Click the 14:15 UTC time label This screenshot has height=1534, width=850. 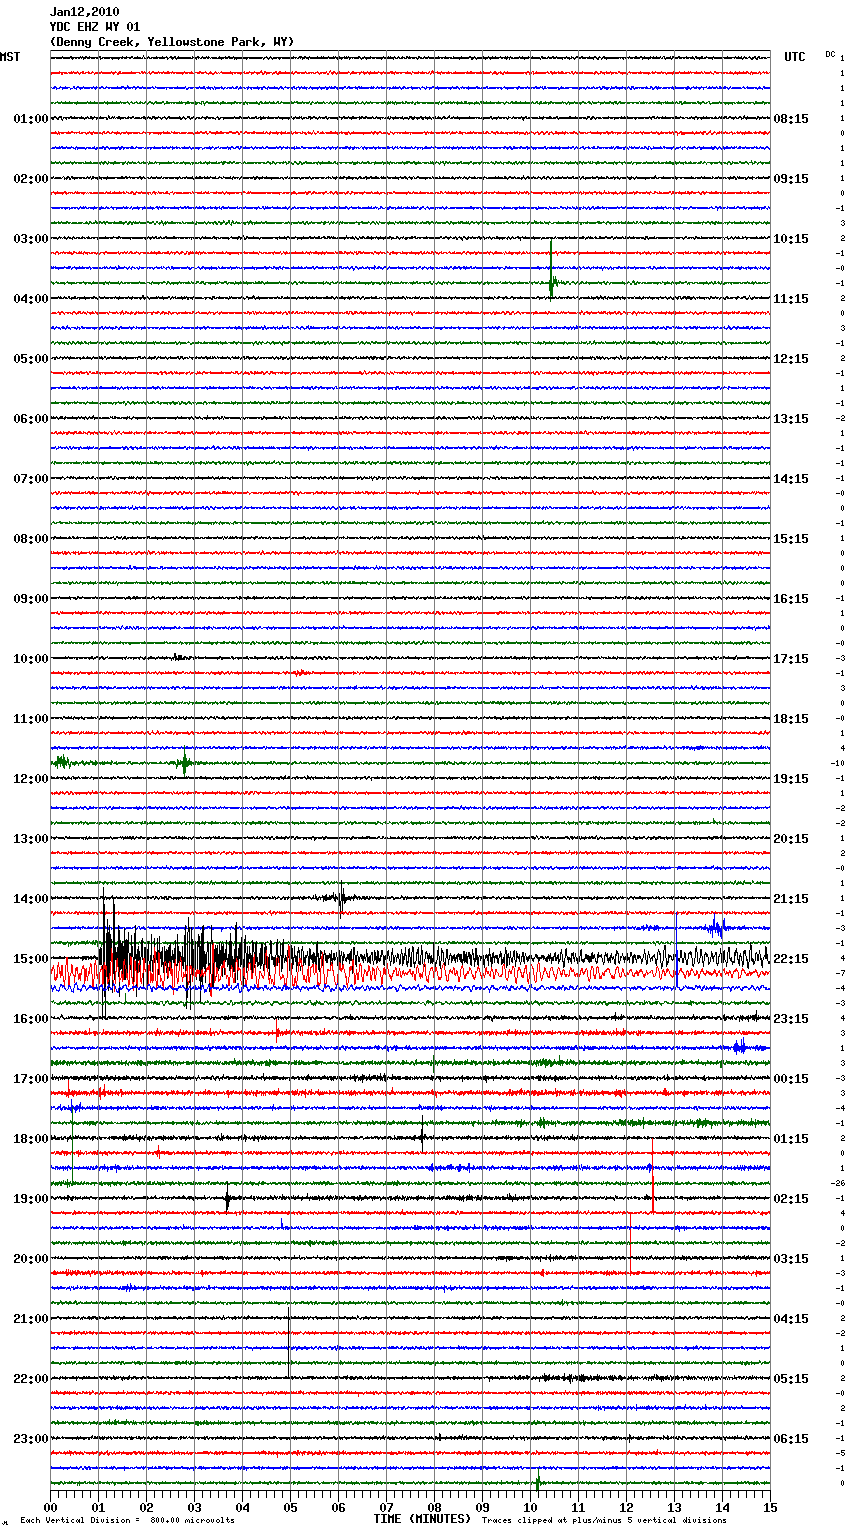point(791,479)
